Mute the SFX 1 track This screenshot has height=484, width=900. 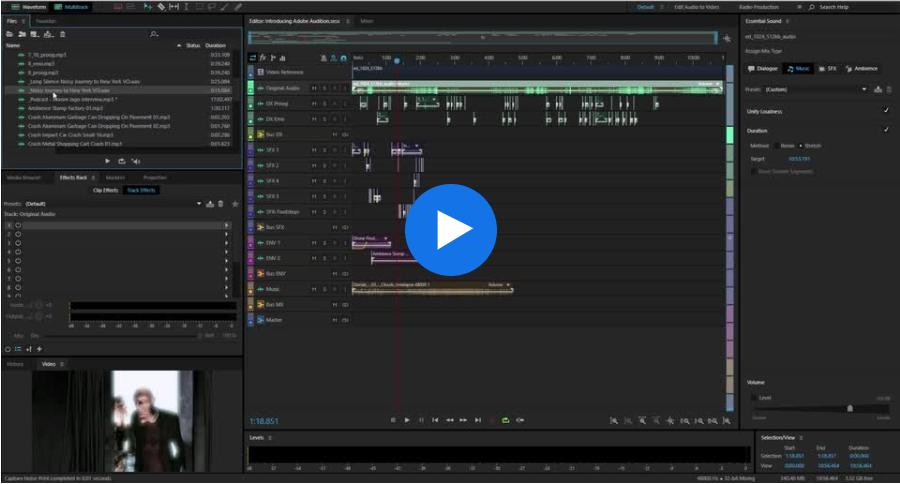pos(314,150)
